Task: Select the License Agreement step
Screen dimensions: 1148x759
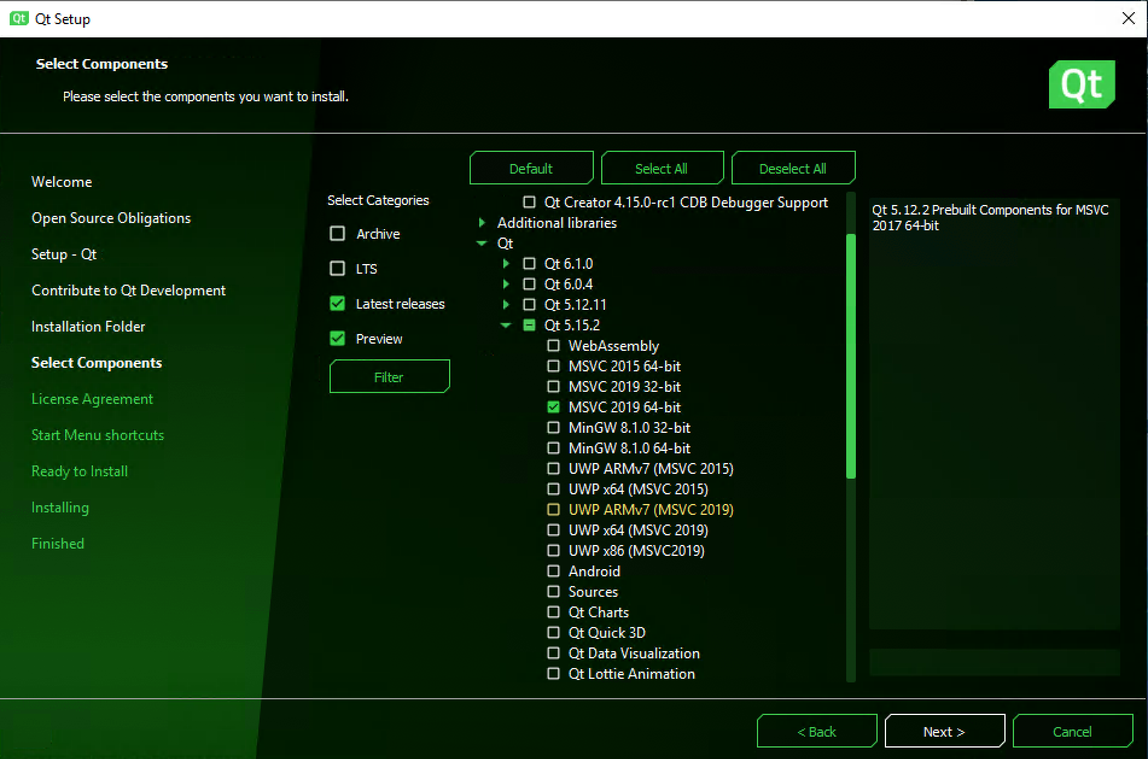Action: click(92, 399)
